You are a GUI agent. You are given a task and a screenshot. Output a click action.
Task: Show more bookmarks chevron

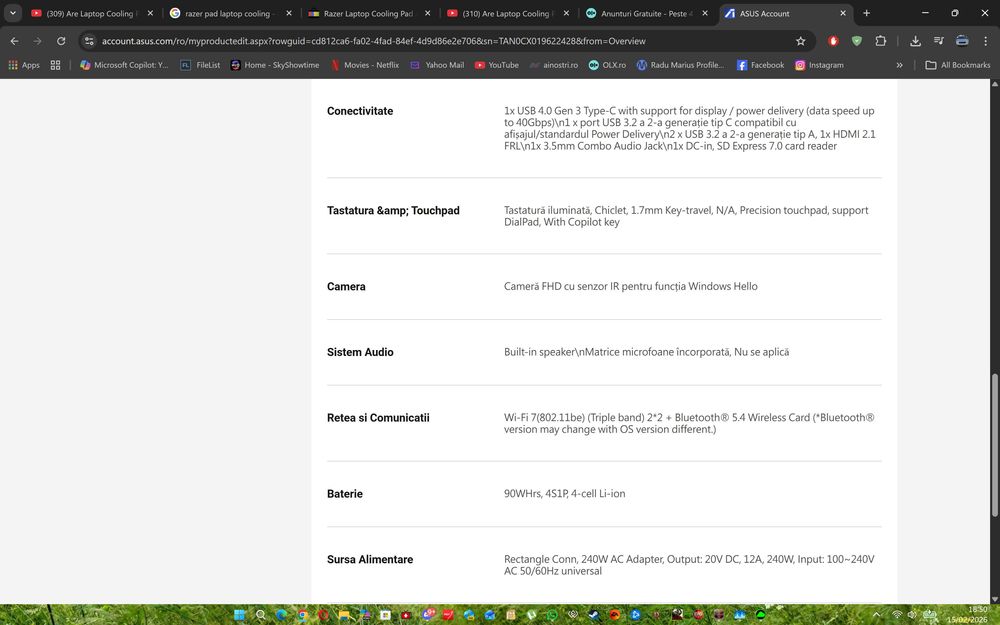click(x=899, y=65)
